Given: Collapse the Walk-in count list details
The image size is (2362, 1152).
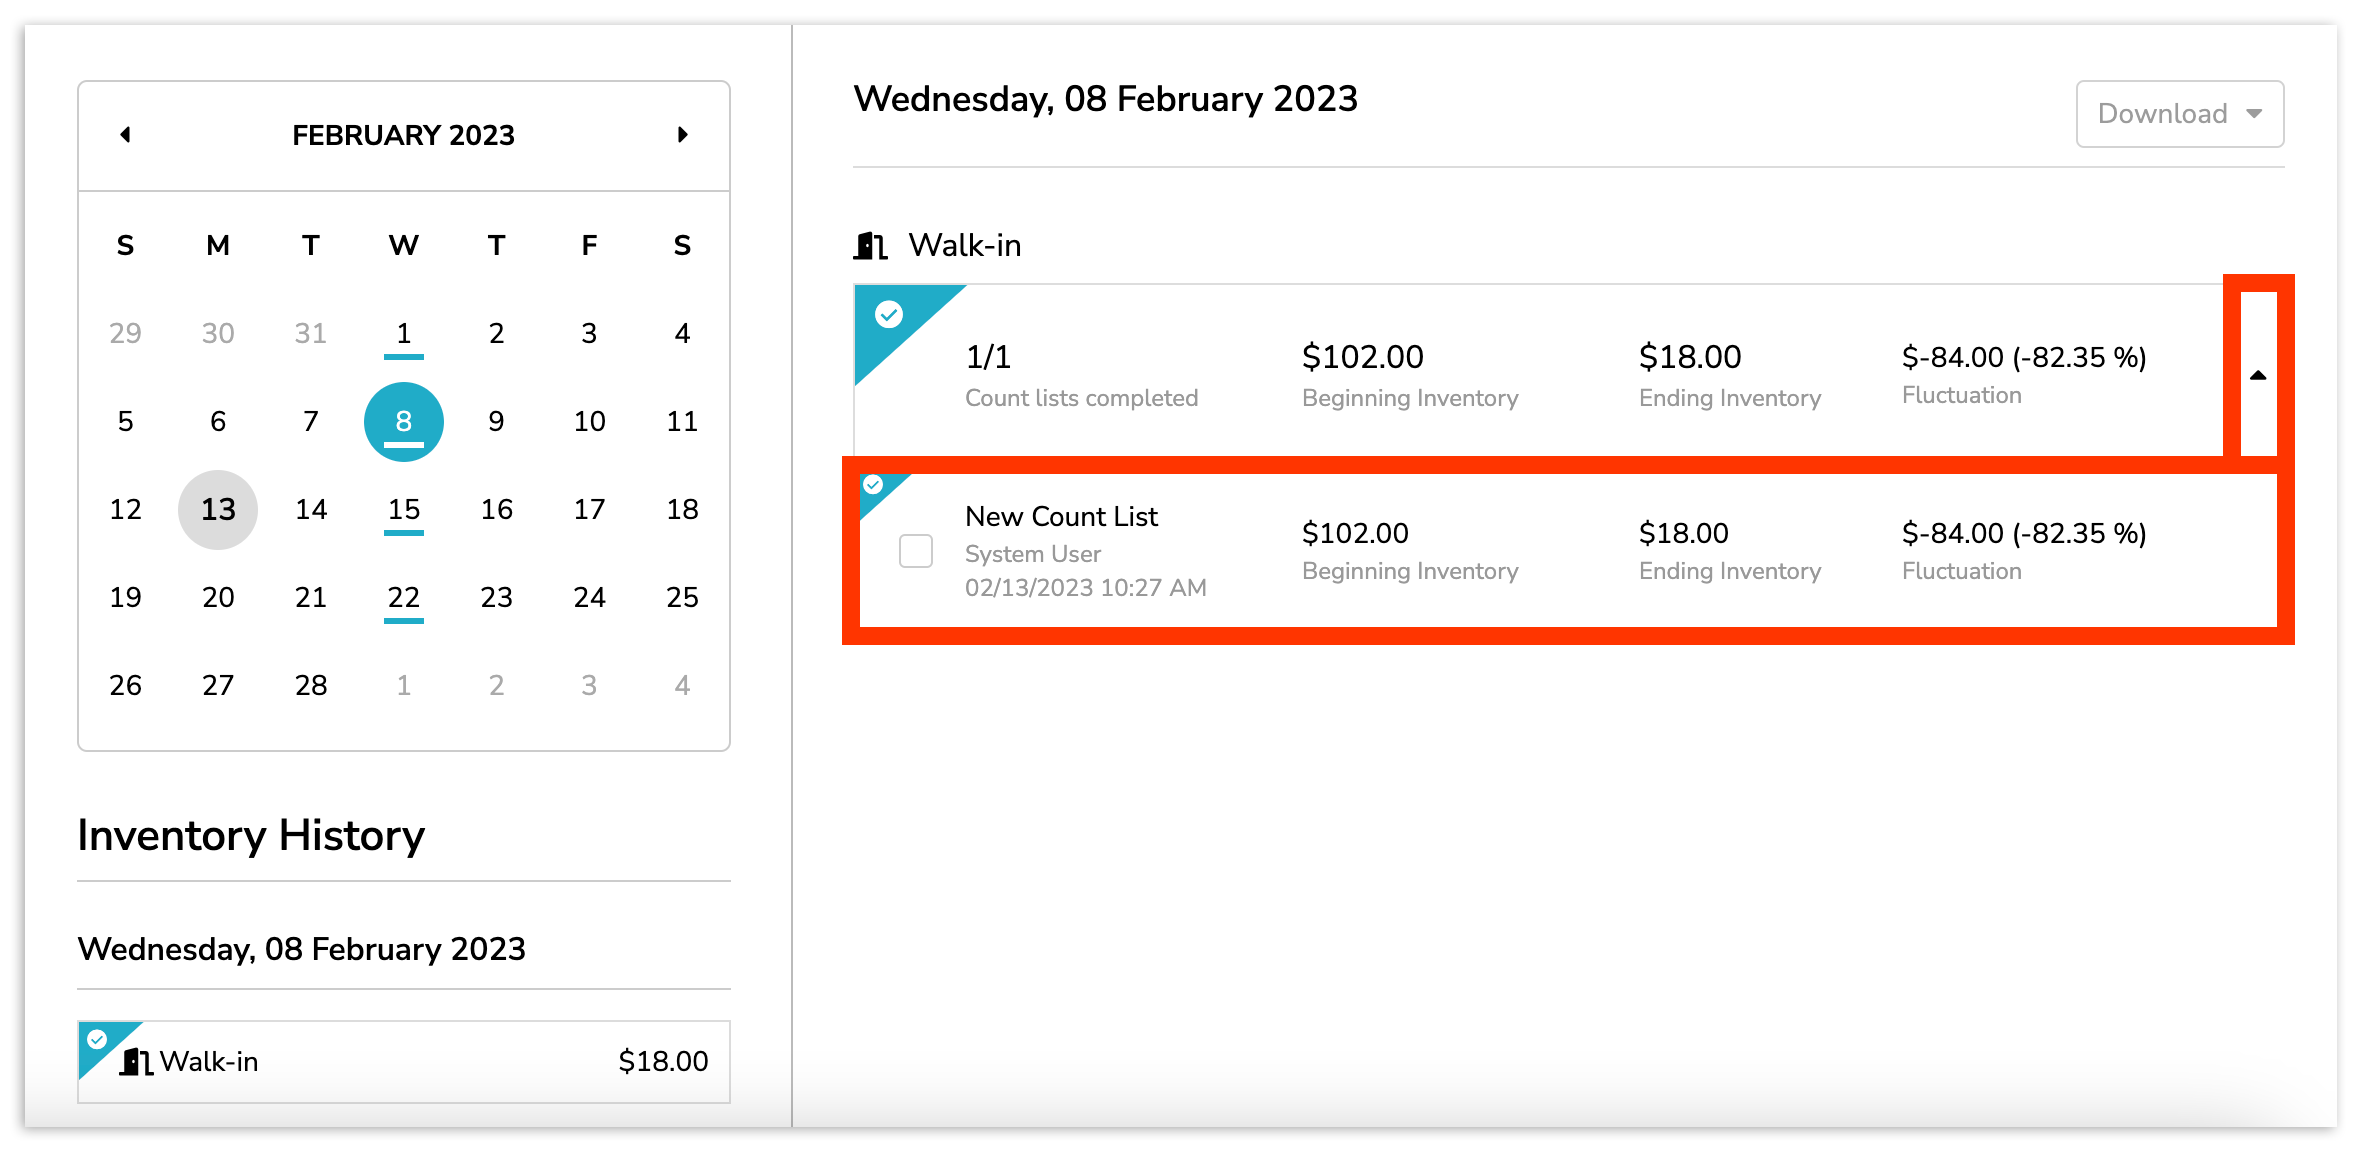Looking at the screenshot, I should 2258,375.
